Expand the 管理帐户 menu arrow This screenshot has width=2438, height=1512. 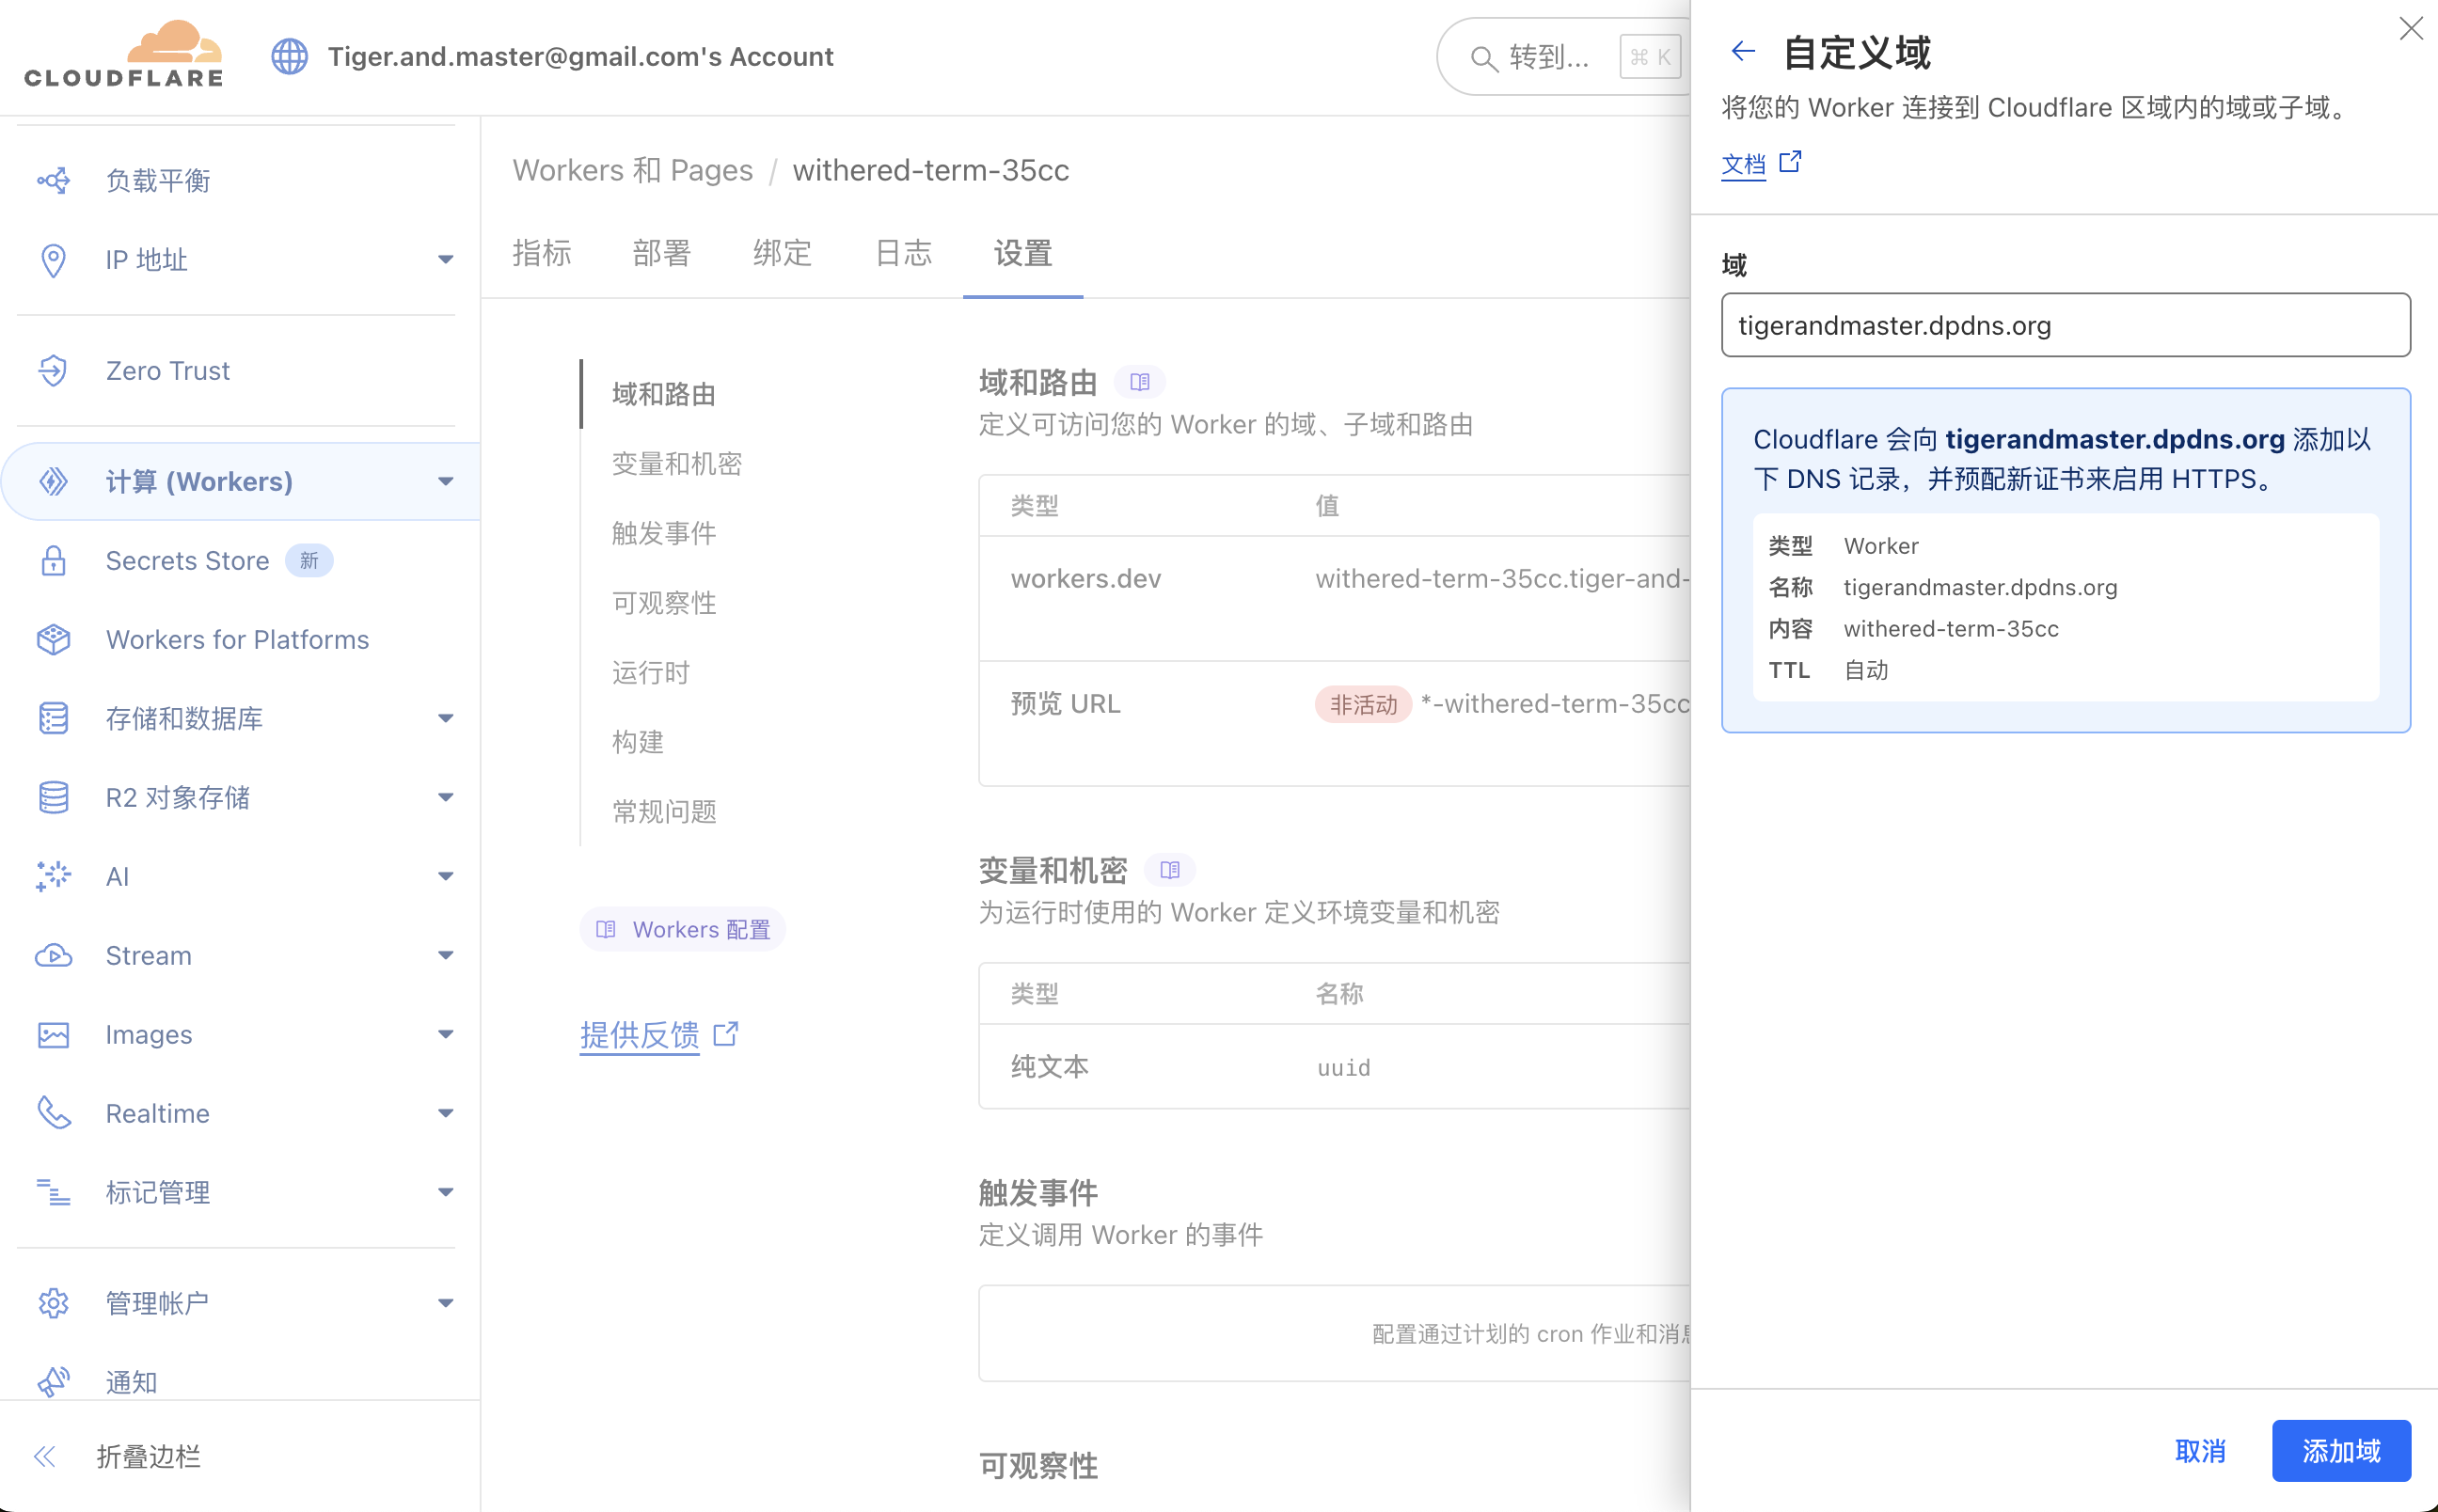[446, 1303]
